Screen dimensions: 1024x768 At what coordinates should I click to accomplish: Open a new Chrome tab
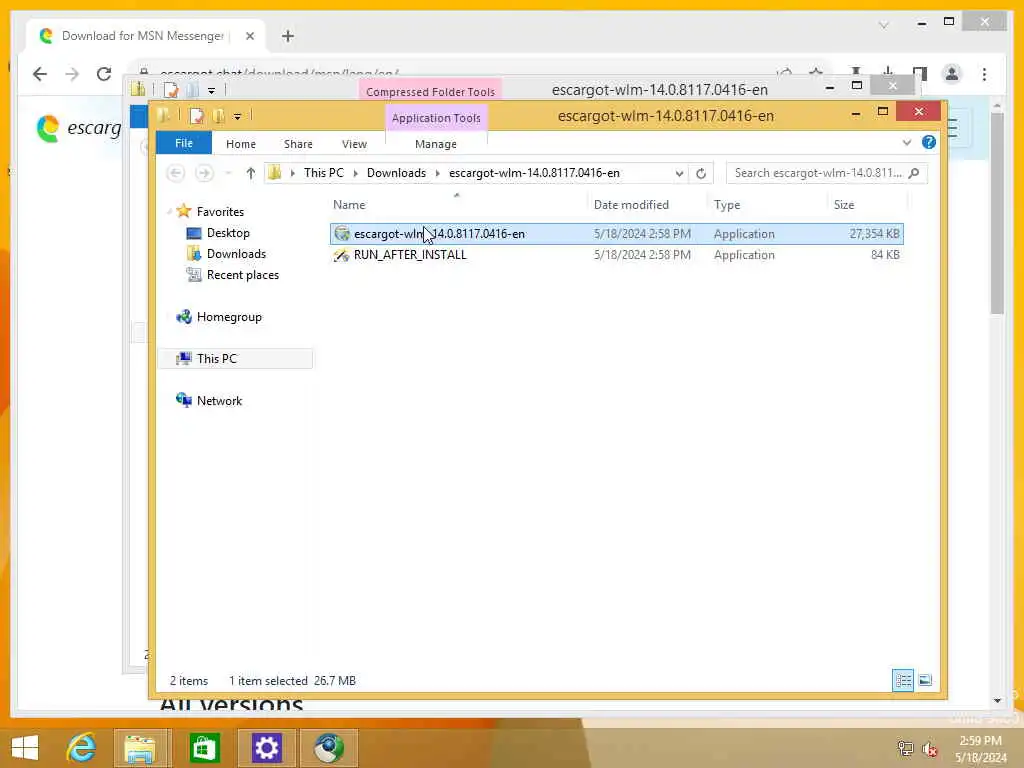(287, 36)
